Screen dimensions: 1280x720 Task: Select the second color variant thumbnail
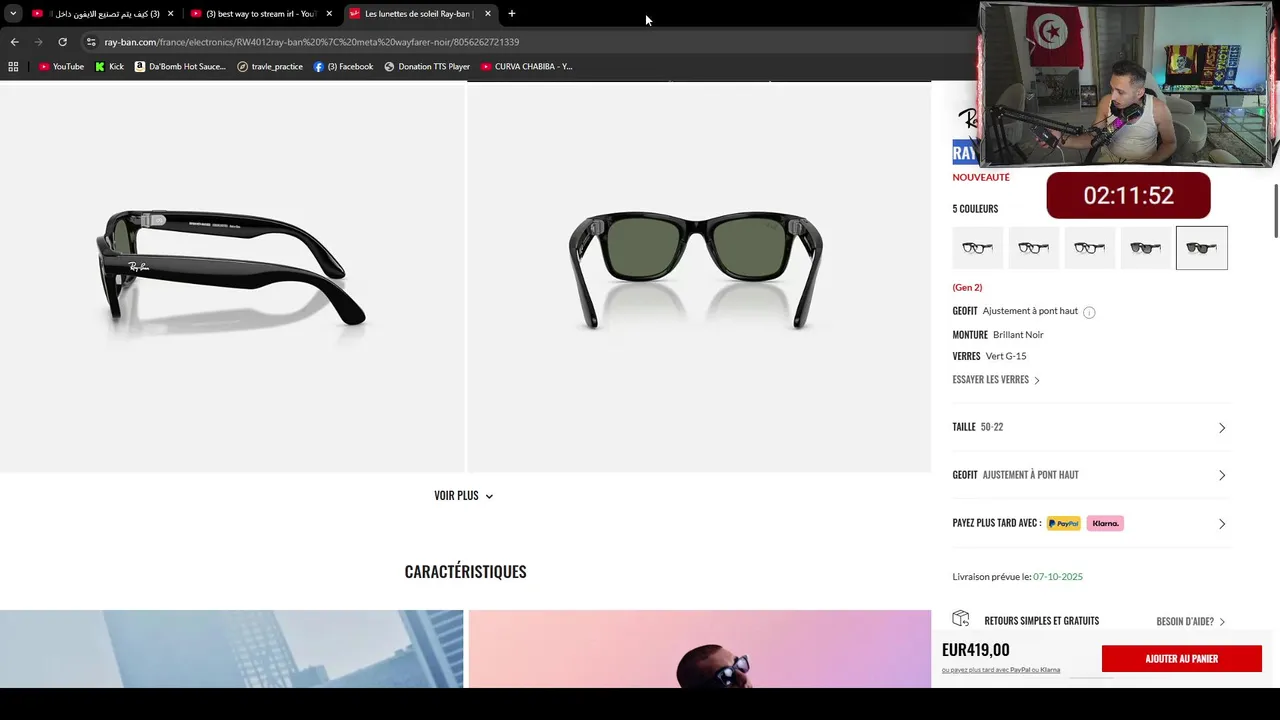point(1034,248)
